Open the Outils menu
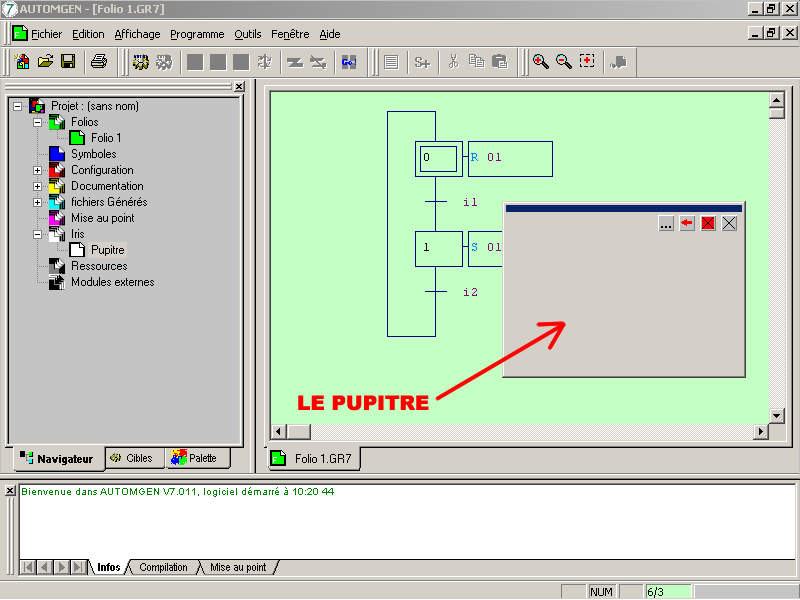 point(247,34)
